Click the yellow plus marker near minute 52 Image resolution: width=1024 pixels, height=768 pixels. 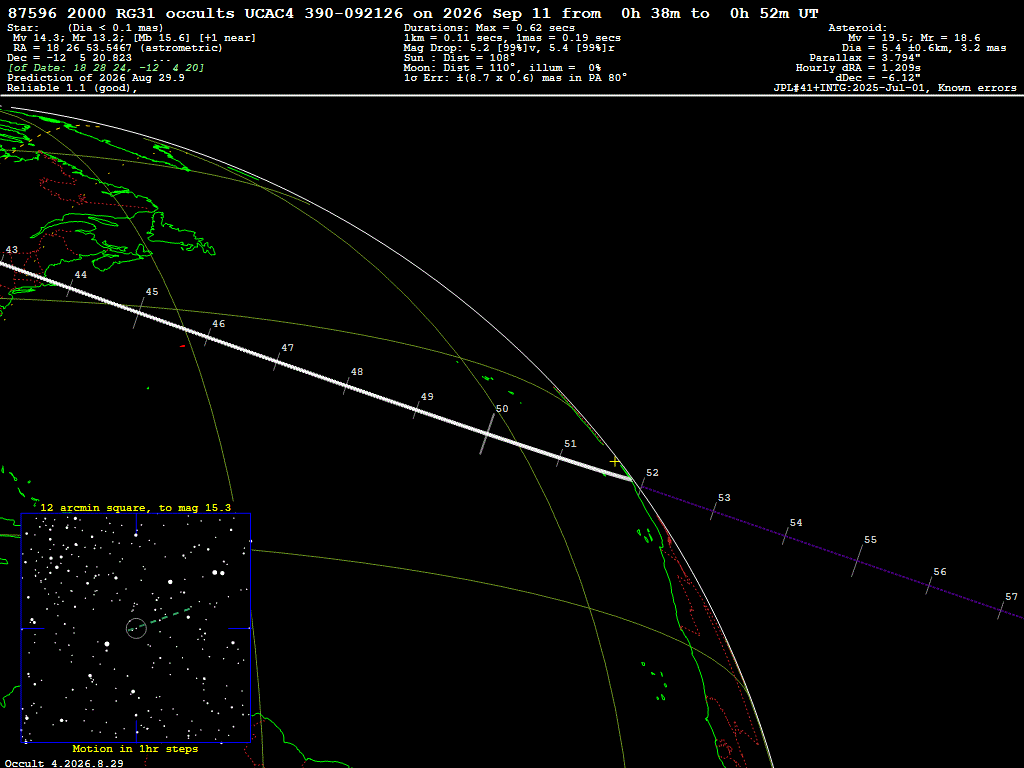[x=614, y=462]
